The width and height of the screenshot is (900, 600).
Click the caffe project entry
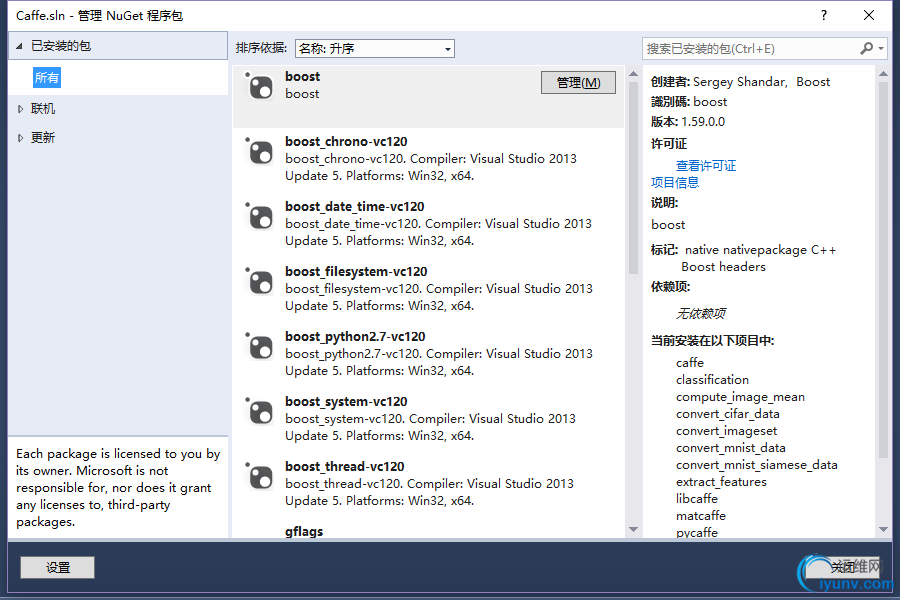pos(689,363)
